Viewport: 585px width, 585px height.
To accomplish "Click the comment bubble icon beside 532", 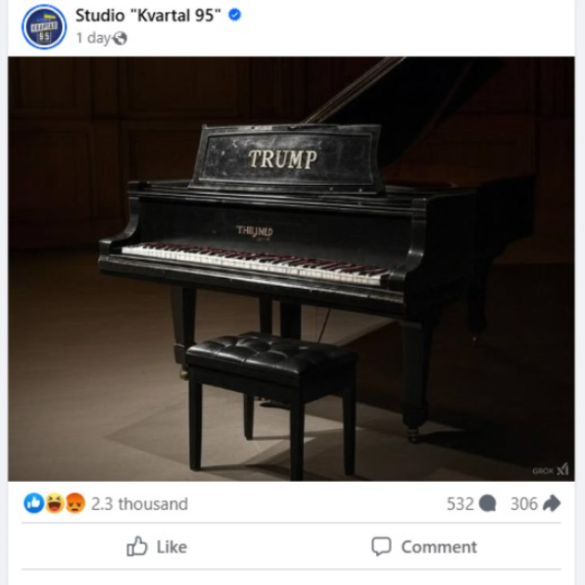I will pos(488,504).
